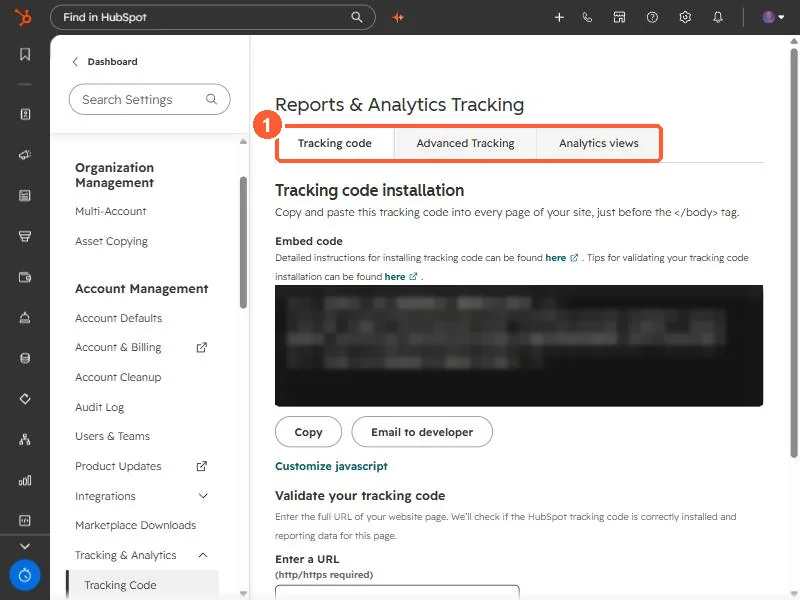The height and width of the screenshot is (600, 800).
Task: Open Product Updates settings
Action: [118, 466]
